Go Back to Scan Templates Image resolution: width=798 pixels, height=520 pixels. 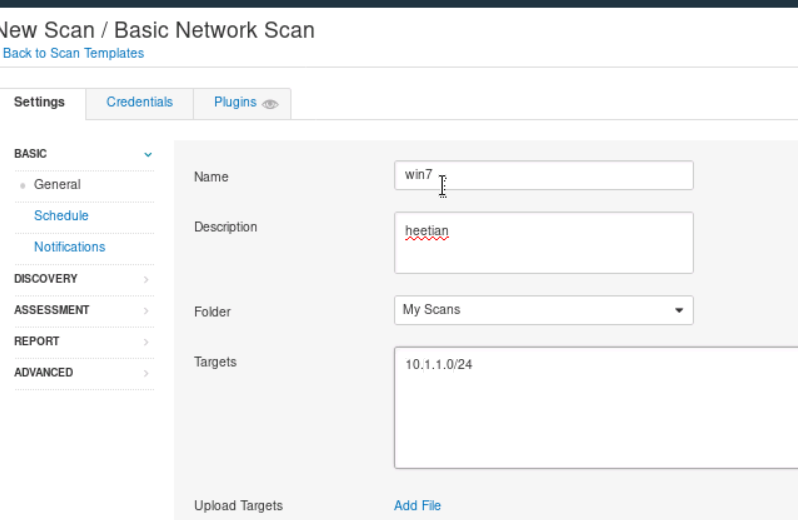pos(74,53)
